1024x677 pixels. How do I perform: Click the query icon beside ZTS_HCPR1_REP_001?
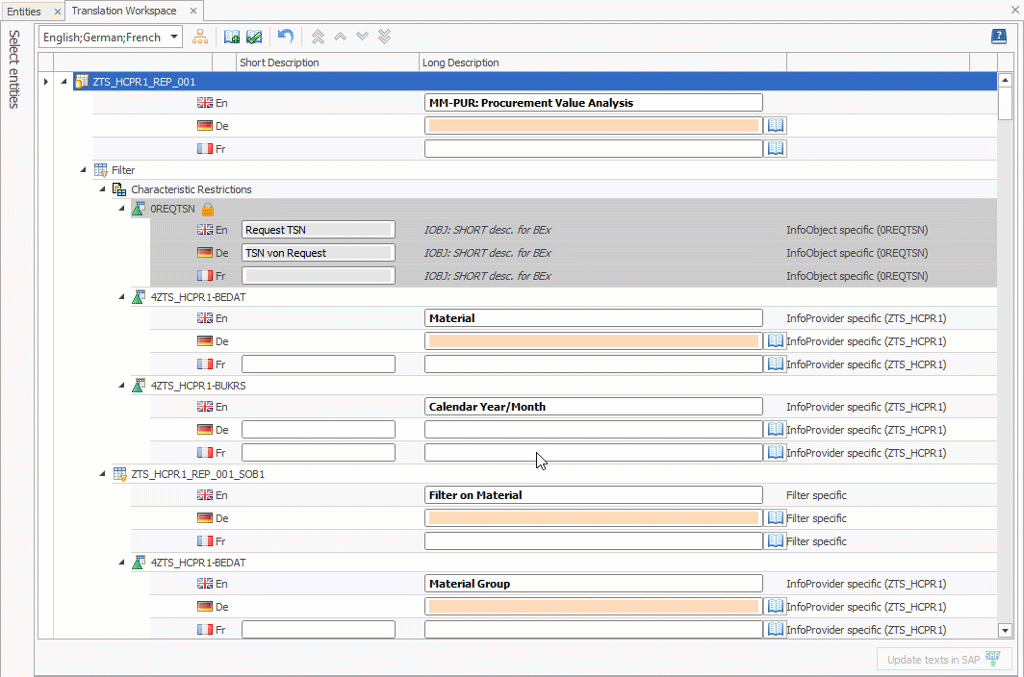tap(82, 82)
